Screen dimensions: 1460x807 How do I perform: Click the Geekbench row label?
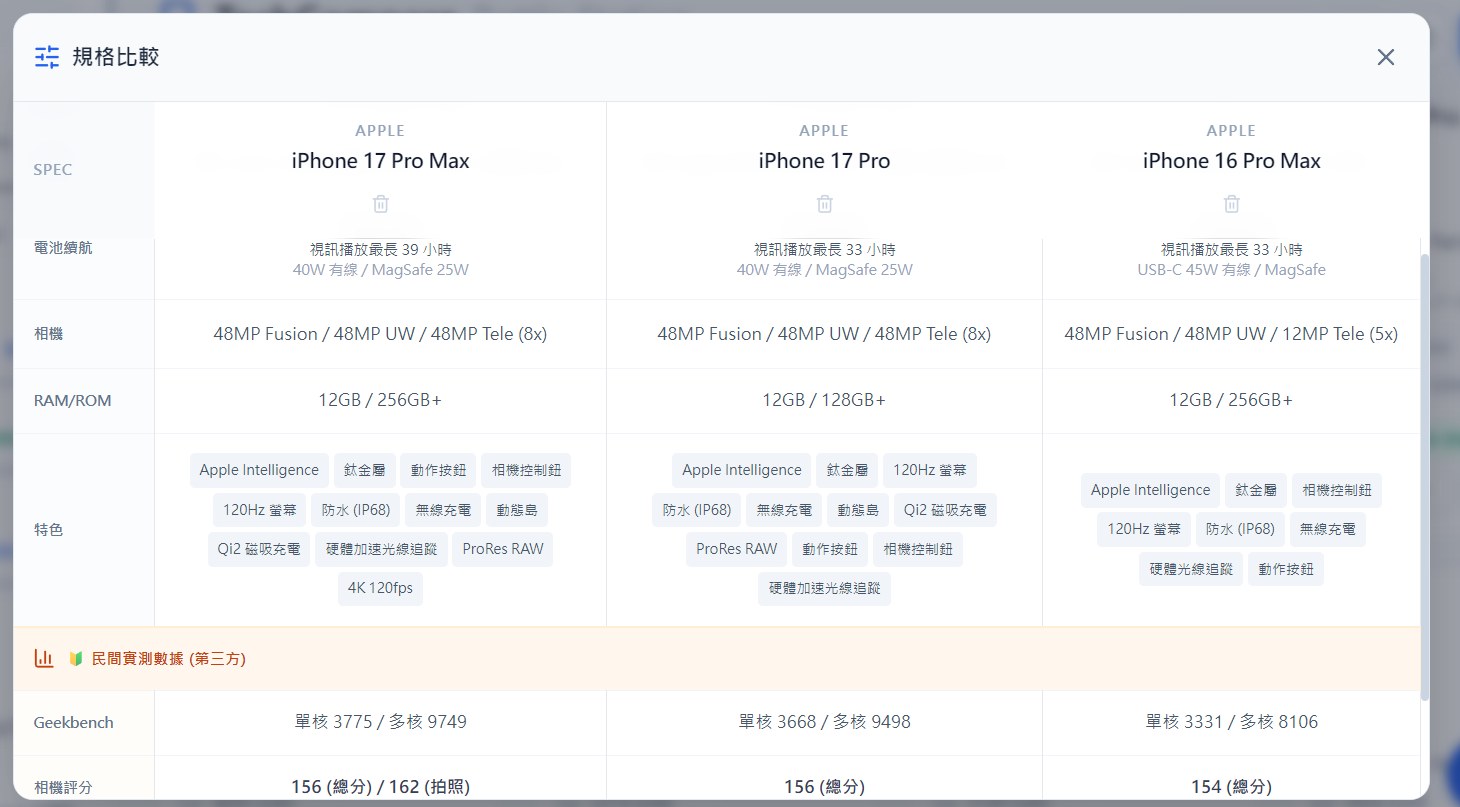(x=74, y=723)
